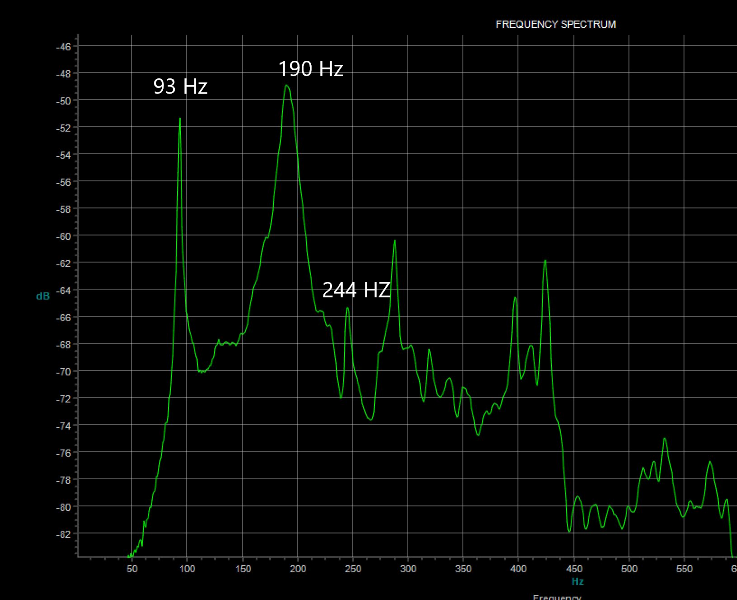
Task: Click the 50 tick on frequency axis
Action: pyautogui.click(x=132, y=569)
